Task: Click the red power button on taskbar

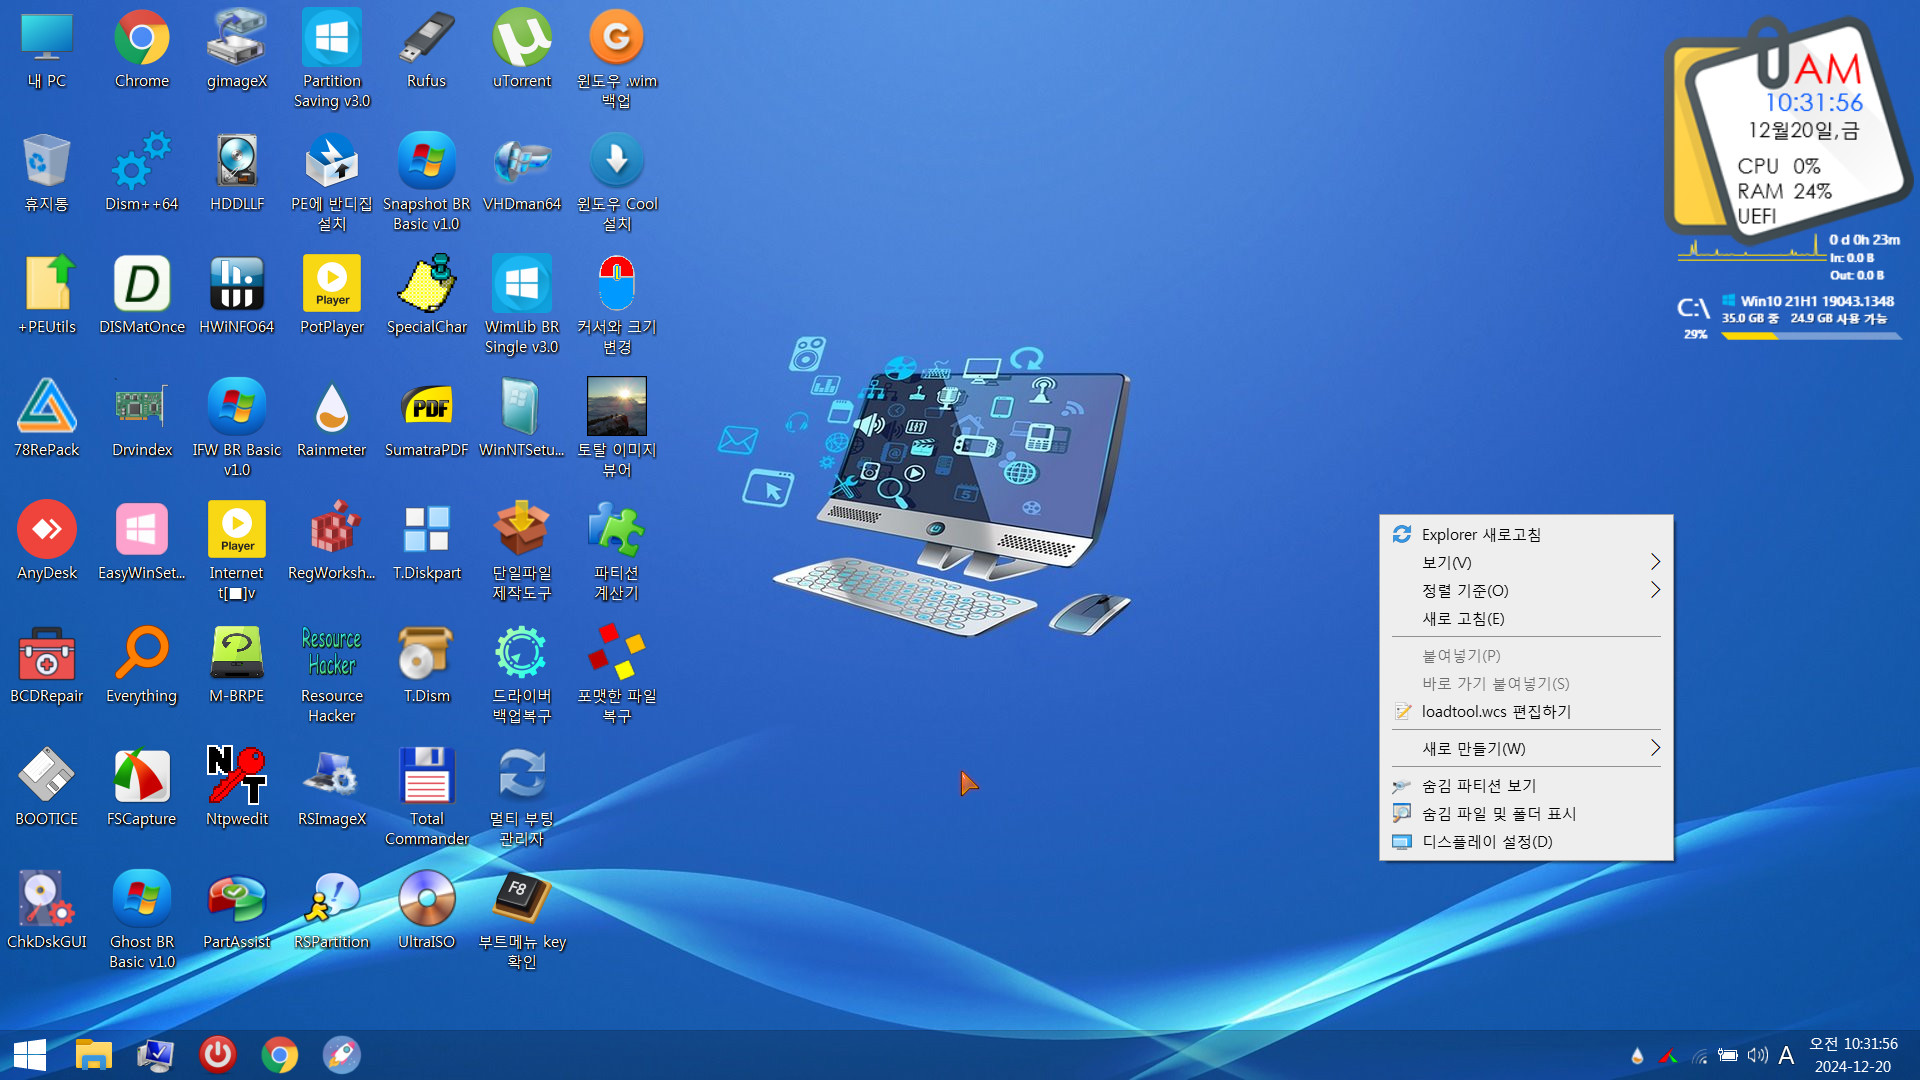Action: (x=217, y=1055)
